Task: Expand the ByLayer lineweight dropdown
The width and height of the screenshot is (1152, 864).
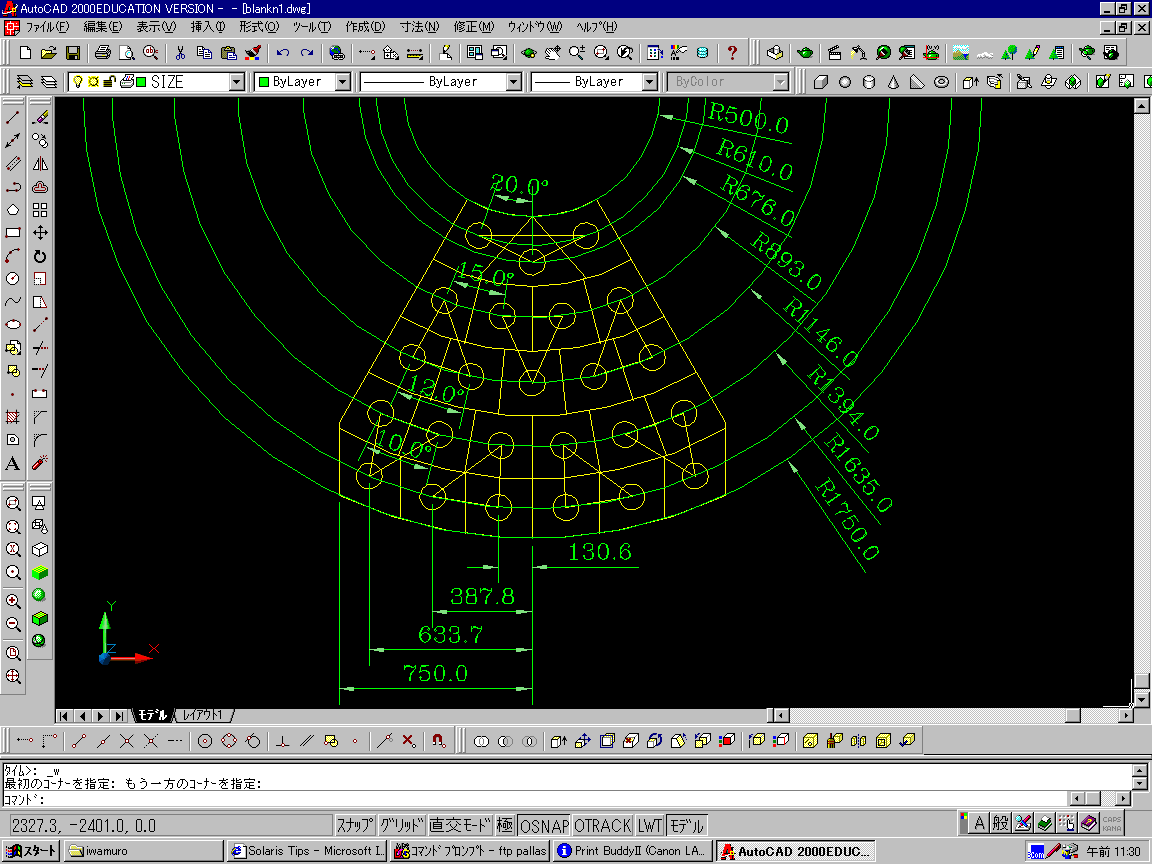Action: (649, 82)
